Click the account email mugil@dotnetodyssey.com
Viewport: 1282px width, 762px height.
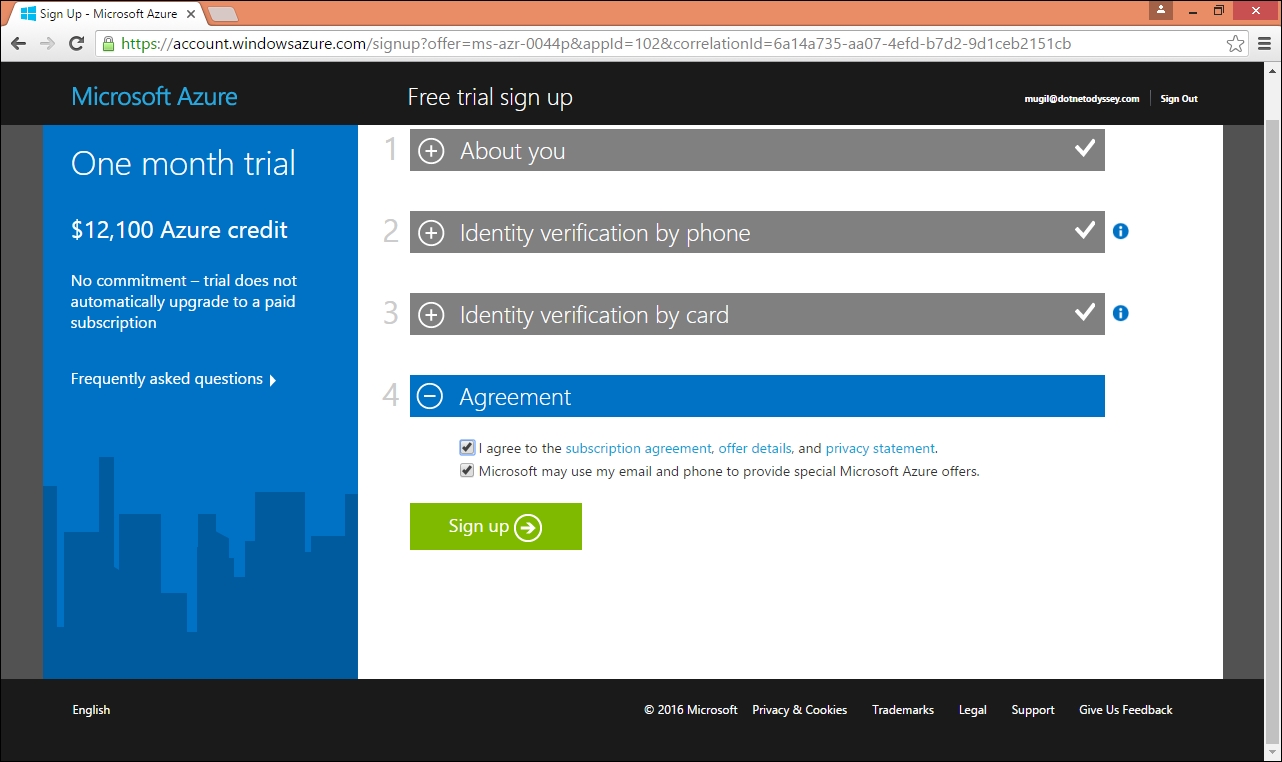click(x=1082, y=99)
